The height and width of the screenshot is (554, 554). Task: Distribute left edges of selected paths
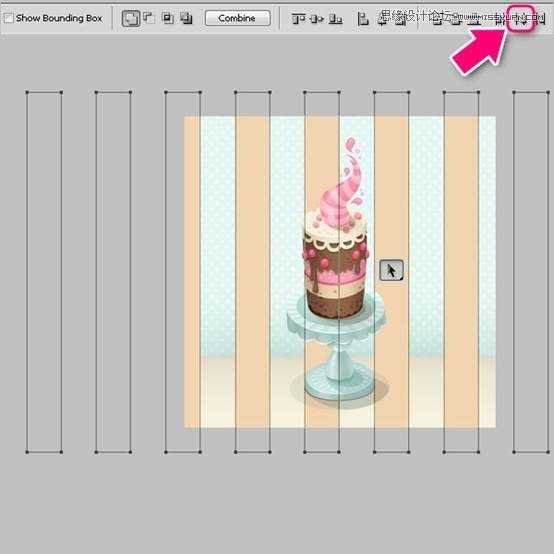tap(500, 18)
